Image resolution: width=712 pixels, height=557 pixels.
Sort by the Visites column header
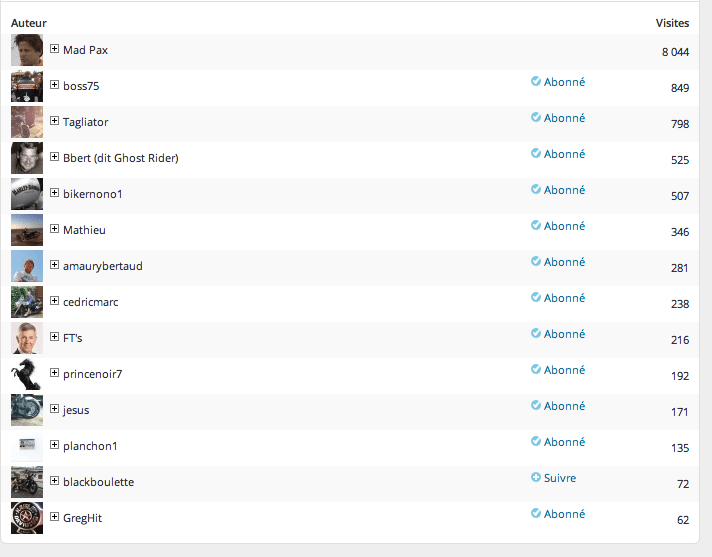[672, 22]
